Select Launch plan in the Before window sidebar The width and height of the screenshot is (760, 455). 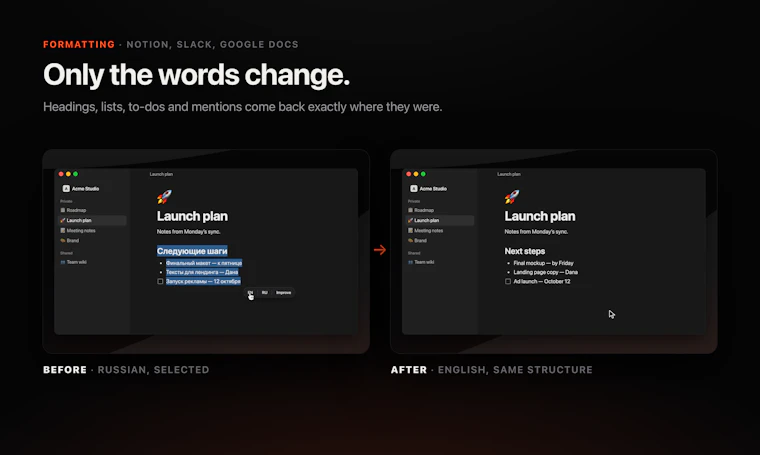pyautogui.click(x=92, y=220)
